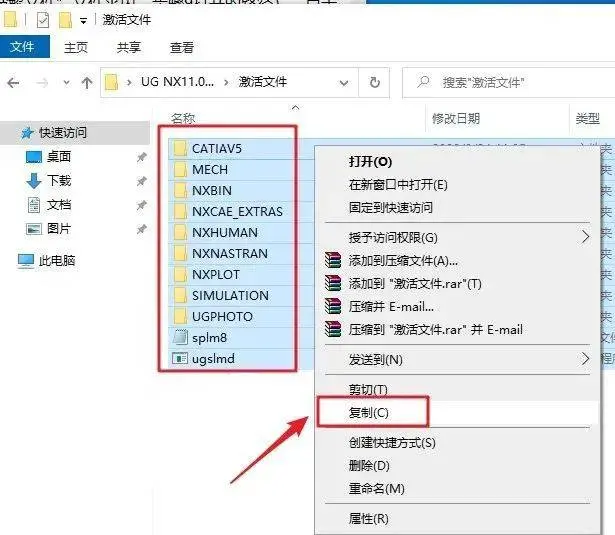This screenshot has height=535, width=615.
Task: Open the 文件 ribbon tab
Action: [24, 47]
